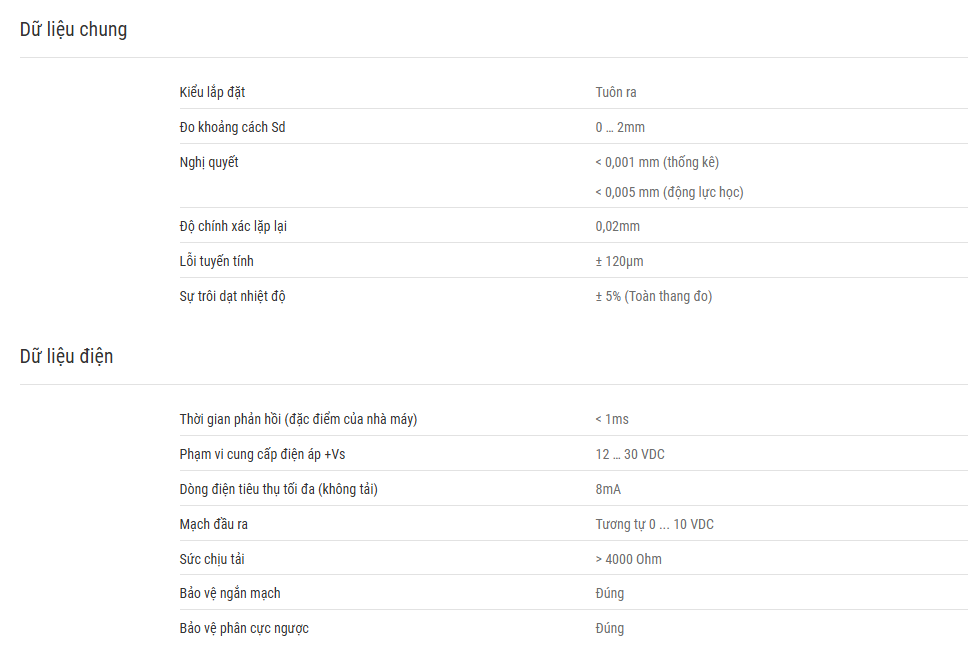Image resolution: width=968 pixels, height=652 pixels.
Task: Select the 'Đo khoảng cách Sd' label
Action: tap(233, 127)
